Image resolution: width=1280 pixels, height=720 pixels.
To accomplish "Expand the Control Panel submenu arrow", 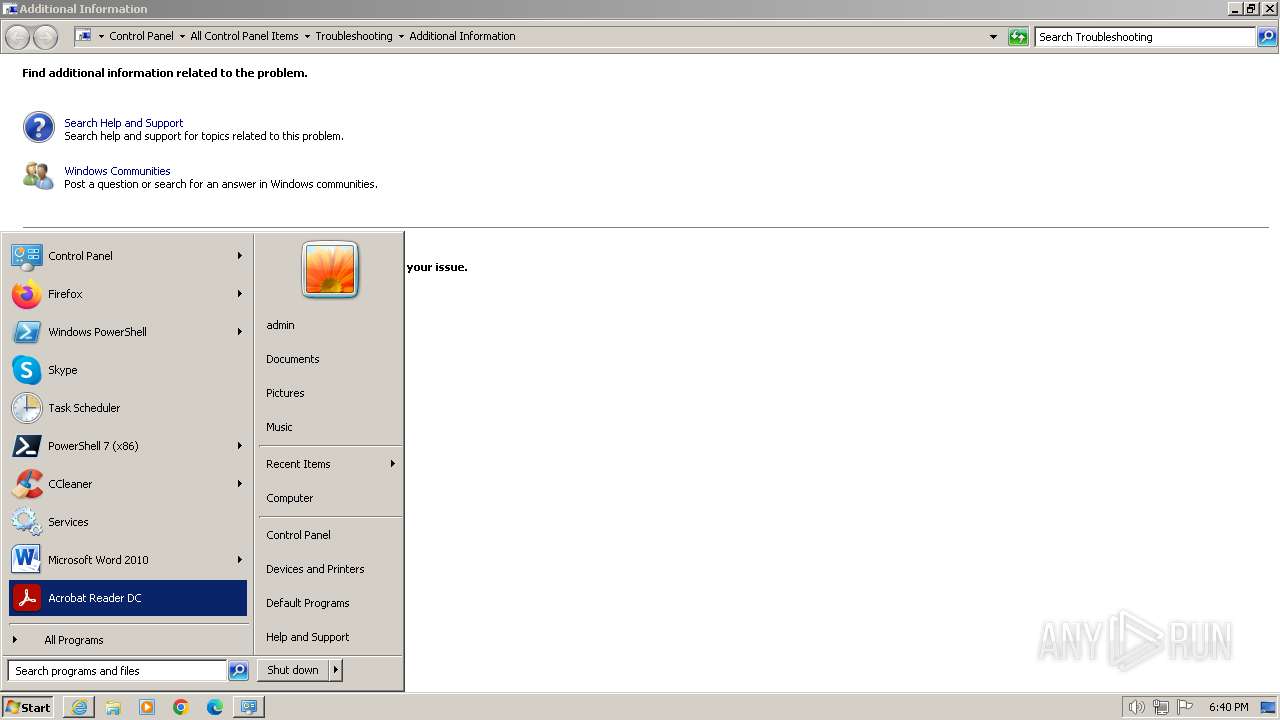I will 240,256.
